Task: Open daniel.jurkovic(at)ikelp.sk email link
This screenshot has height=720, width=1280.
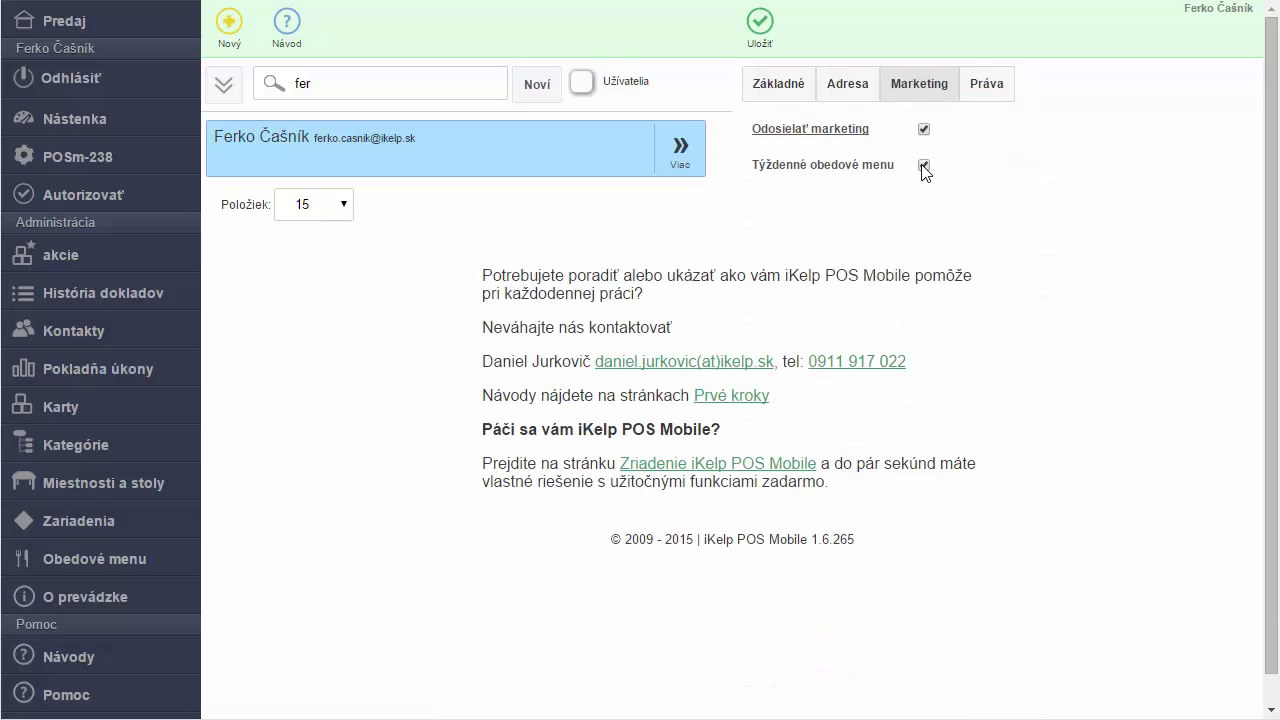Action: click(x=685, y=362)
